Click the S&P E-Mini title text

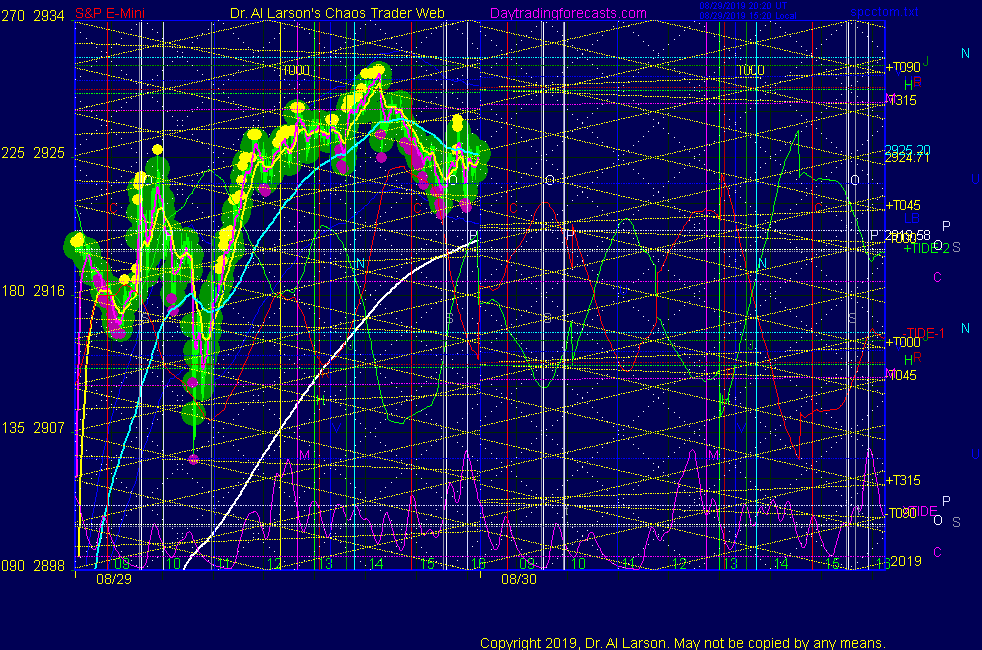[110, 13]
